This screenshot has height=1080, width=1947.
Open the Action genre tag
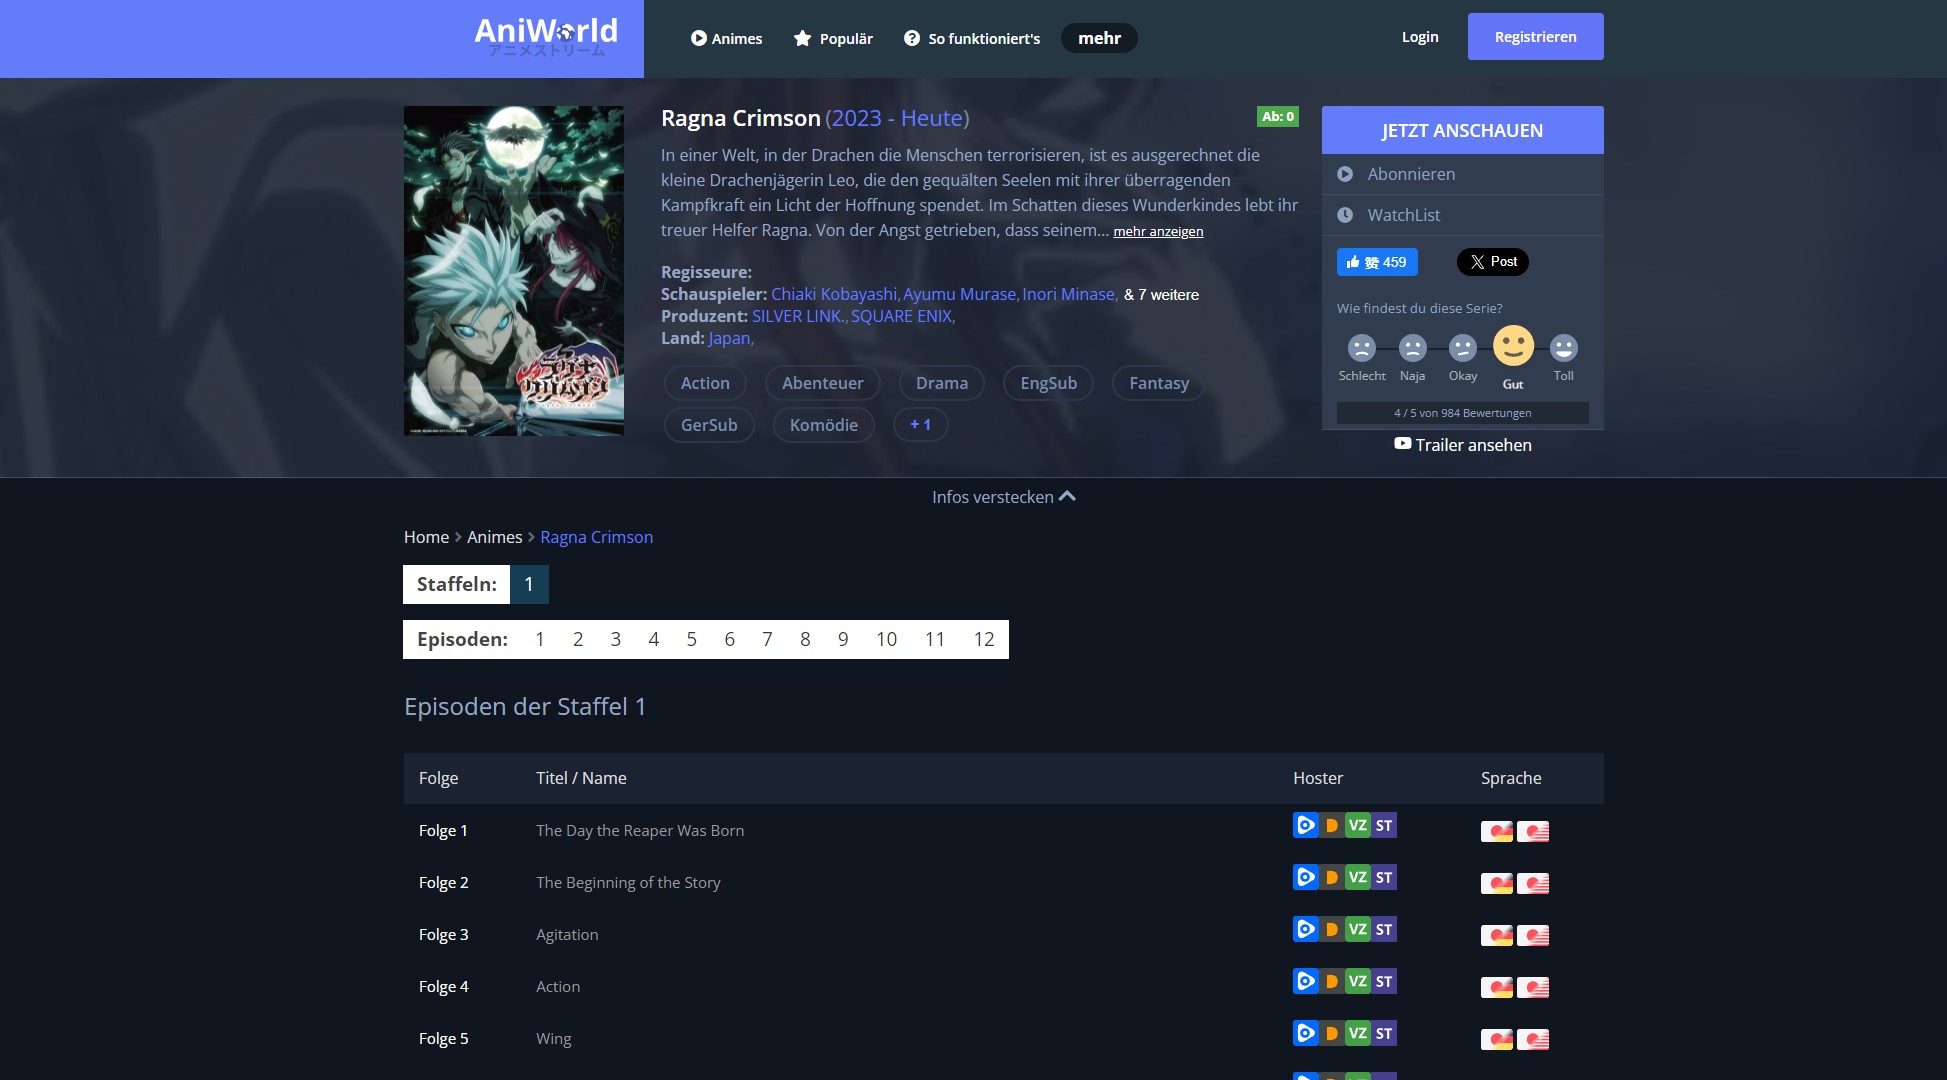[705, 383]
